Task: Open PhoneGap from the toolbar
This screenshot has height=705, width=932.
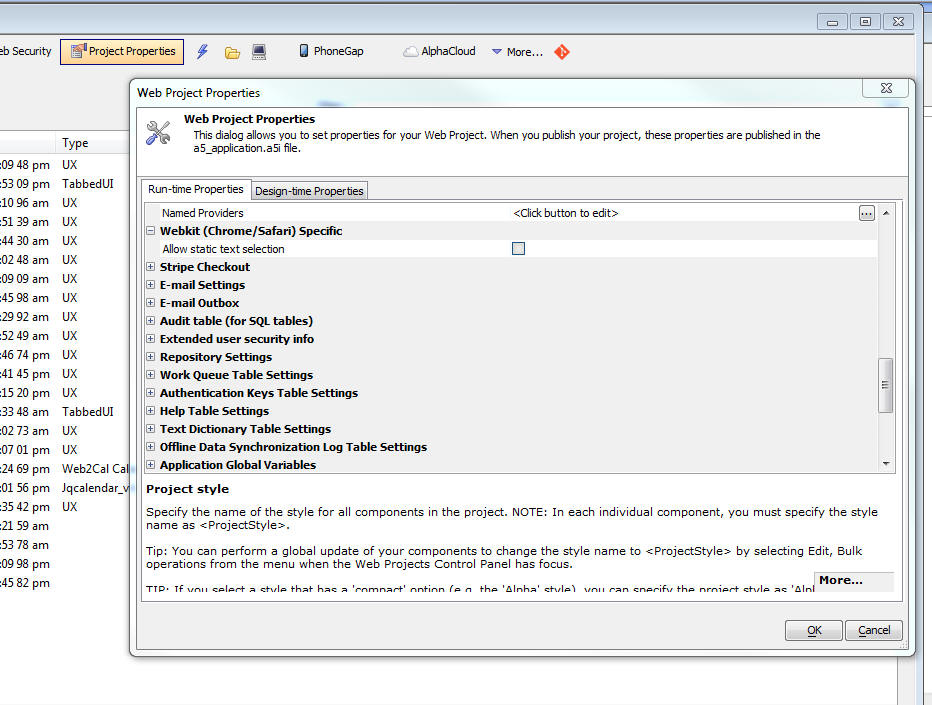Action: click(330, 51)
